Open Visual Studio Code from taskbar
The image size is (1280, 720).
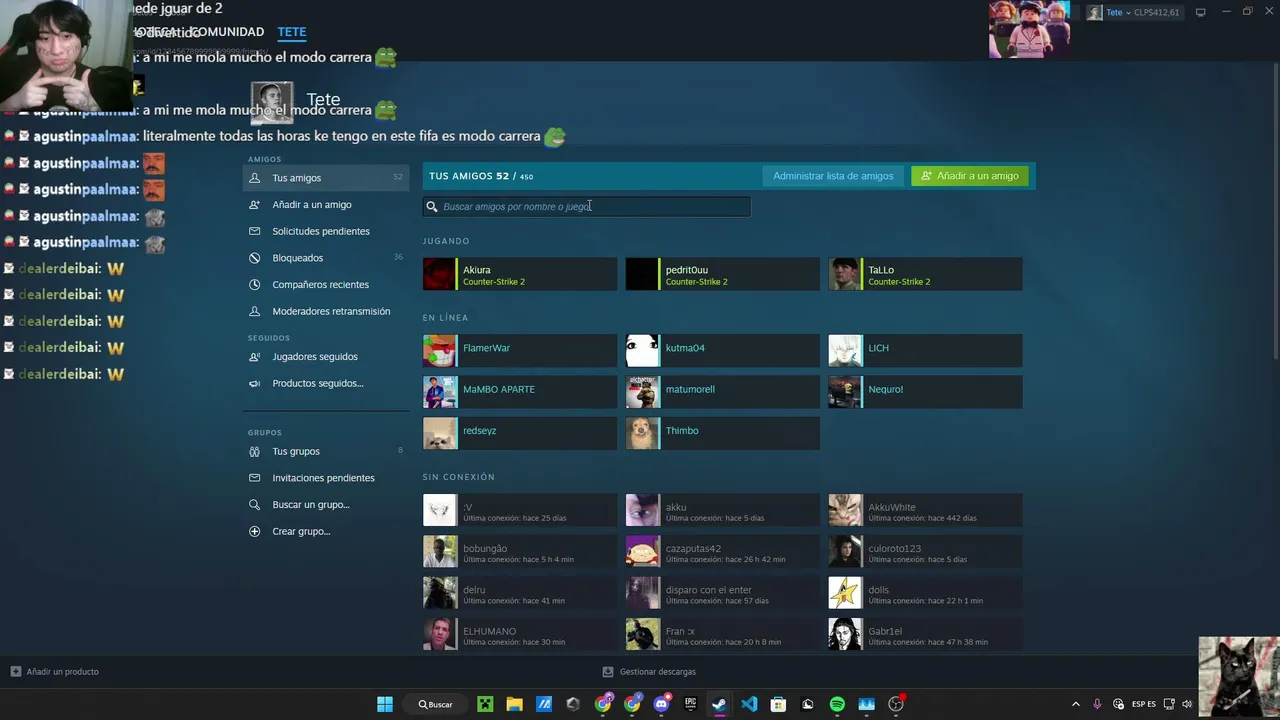click(x=749, y=704)
